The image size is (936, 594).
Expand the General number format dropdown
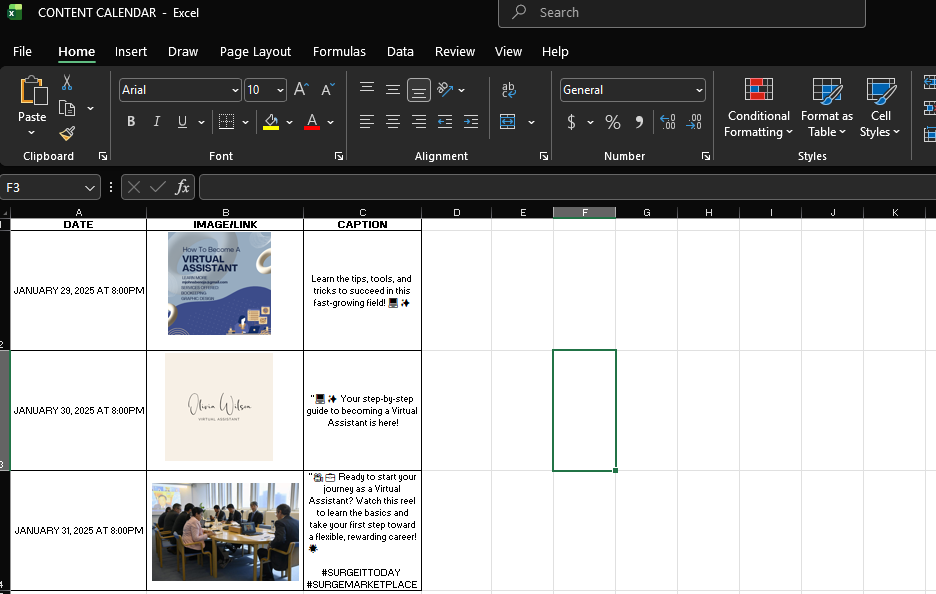pos(697,90)
